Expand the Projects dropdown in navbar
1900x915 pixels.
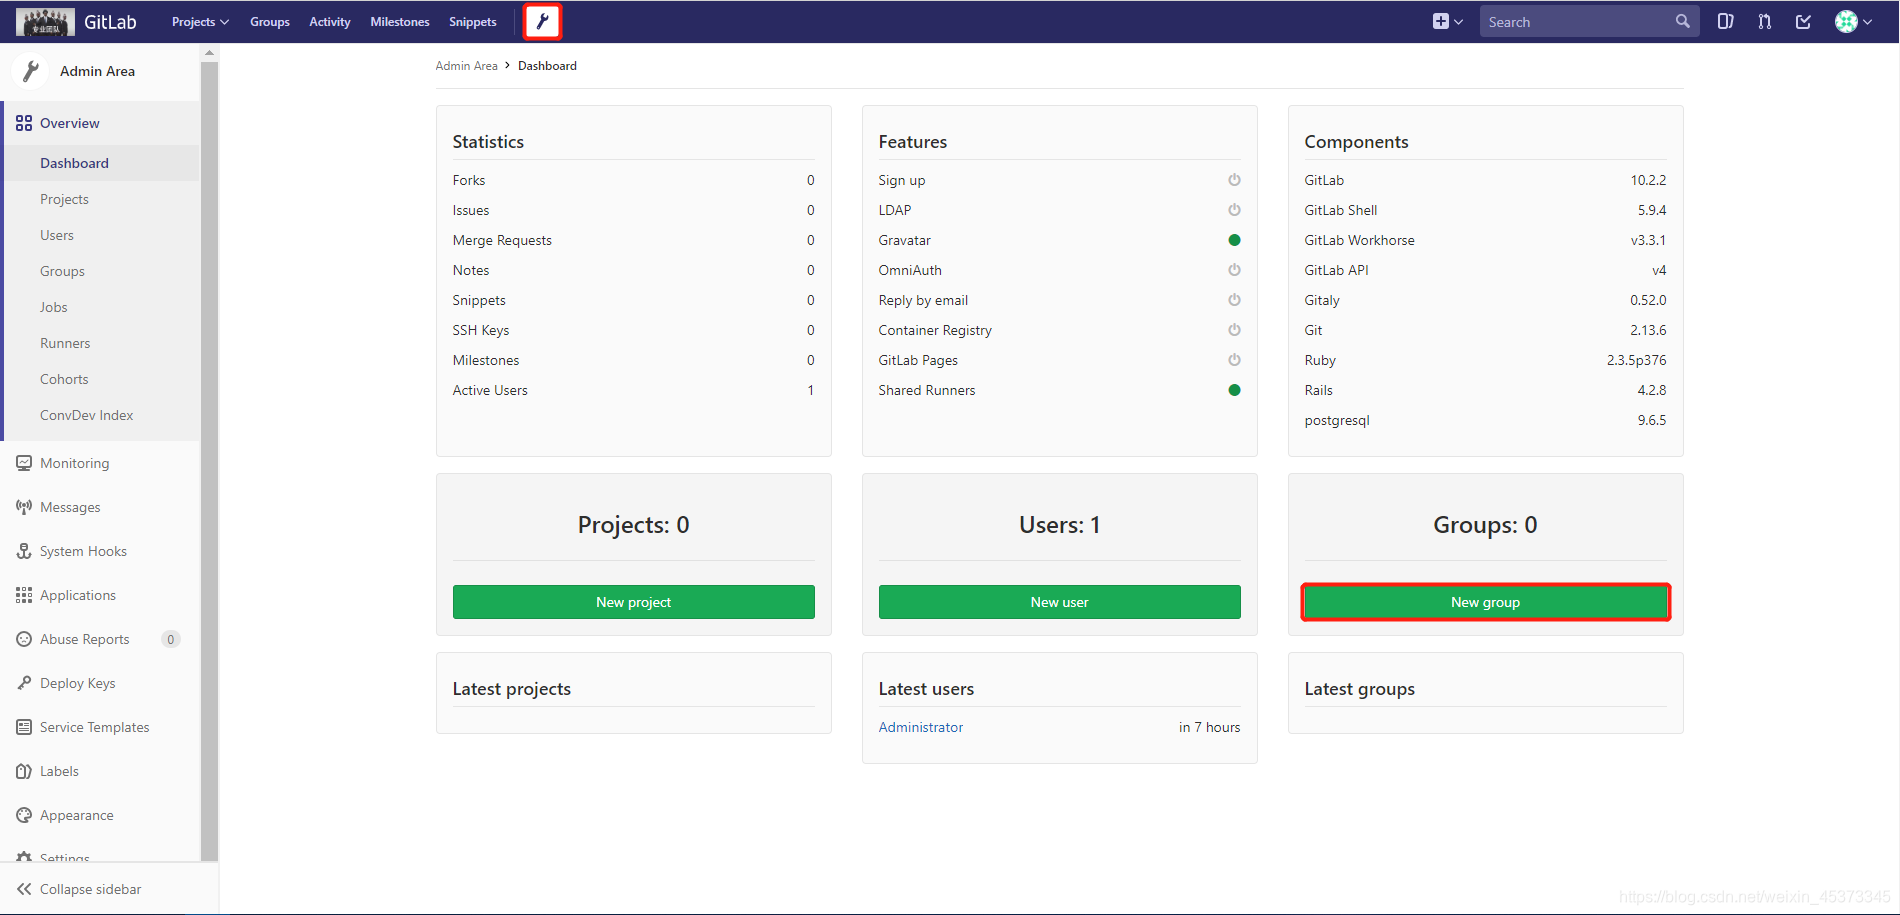point(200,22)
